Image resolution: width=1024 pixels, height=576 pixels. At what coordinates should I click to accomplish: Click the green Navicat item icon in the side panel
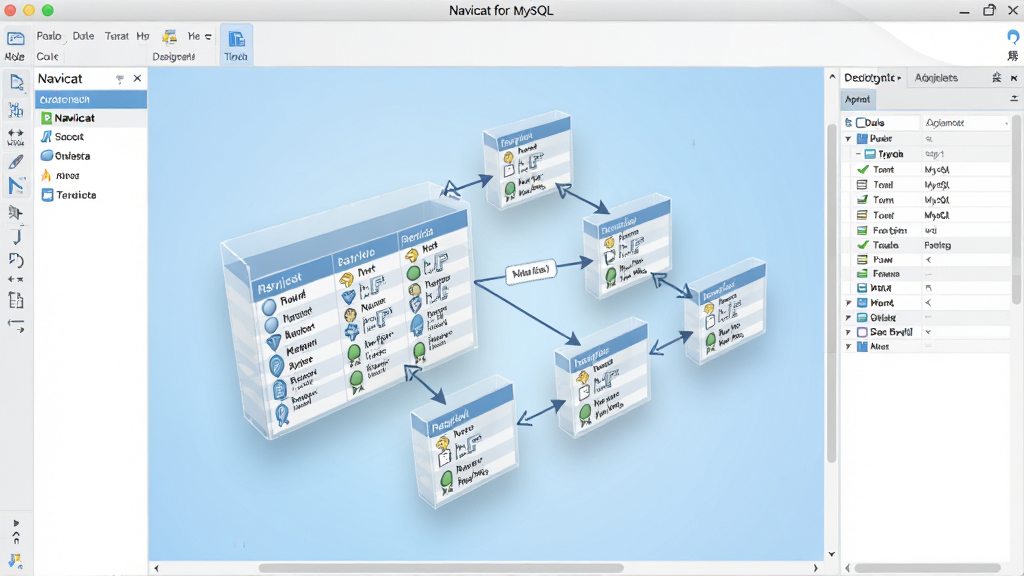tap(46, 118)
